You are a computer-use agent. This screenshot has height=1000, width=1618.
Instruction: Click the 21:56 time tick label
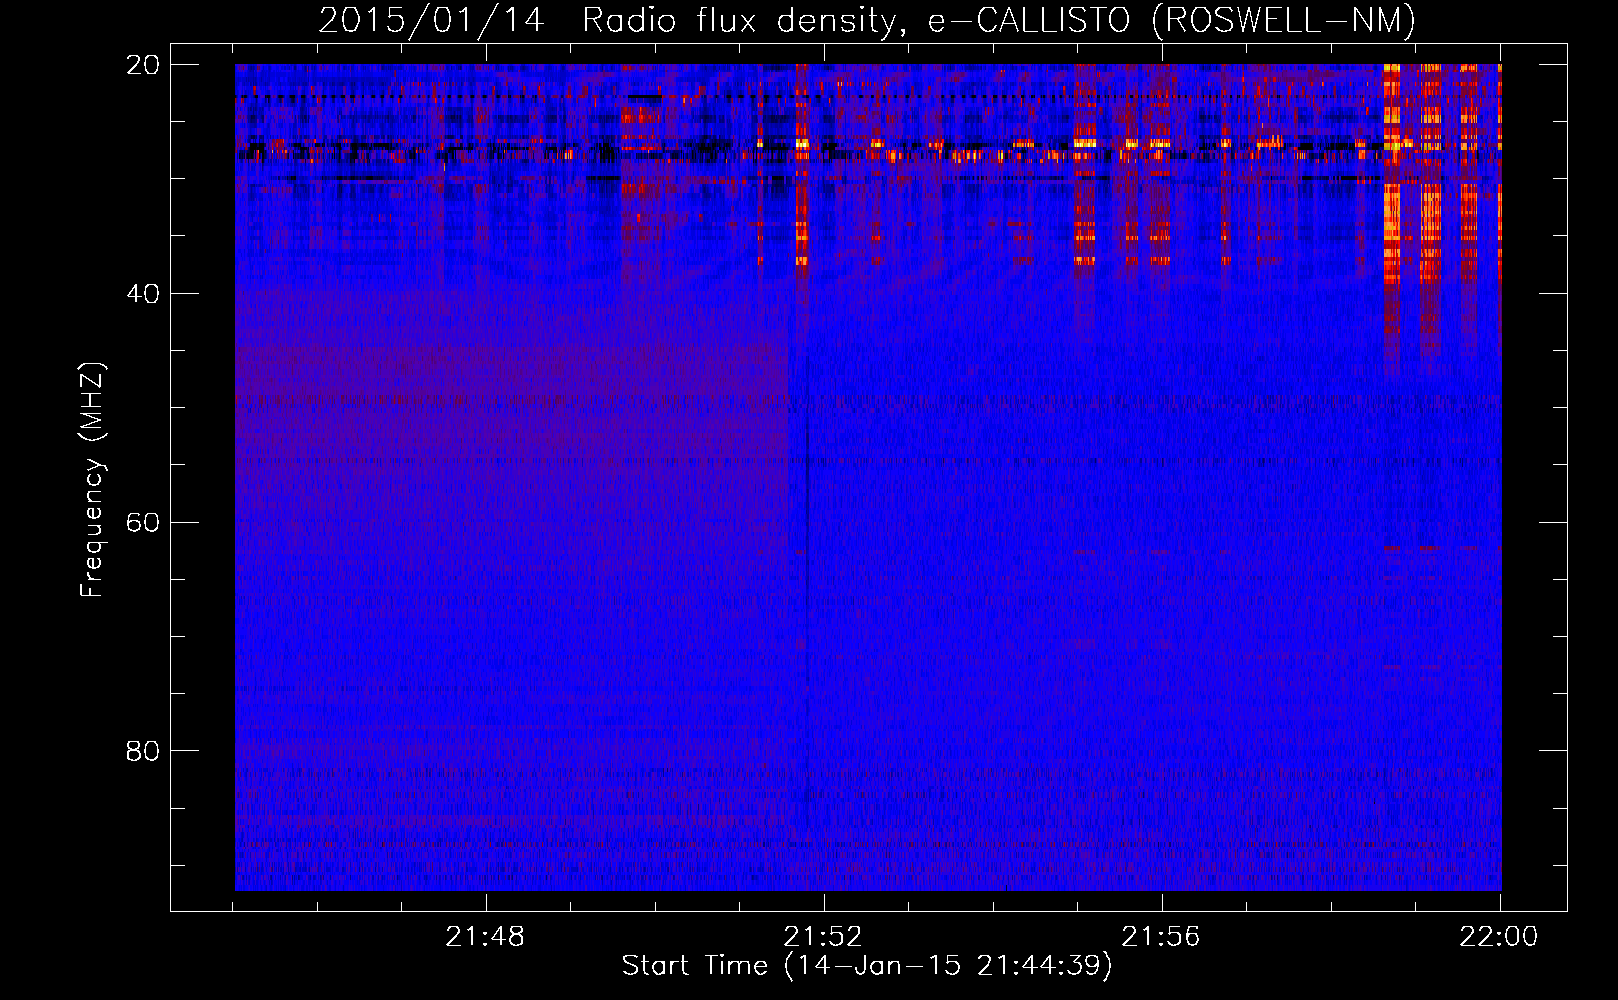1161,937
